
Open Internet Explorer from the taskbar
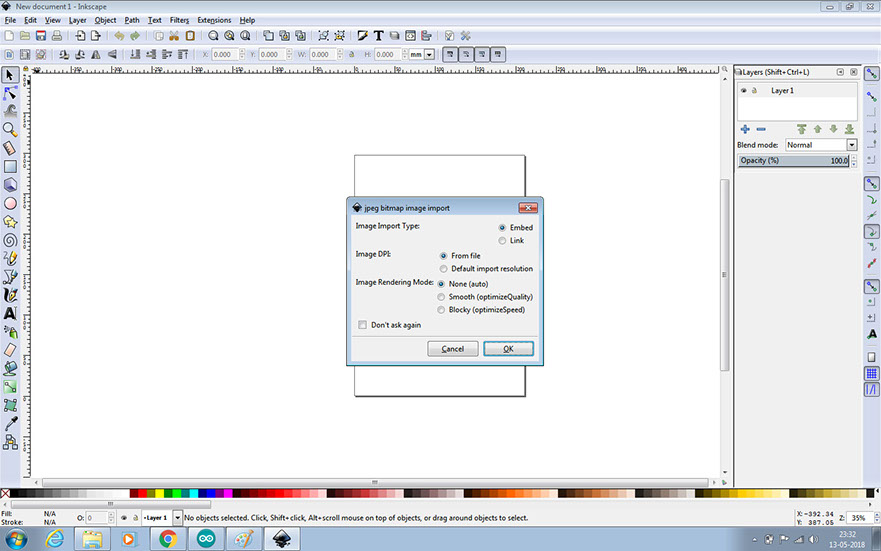55,539
